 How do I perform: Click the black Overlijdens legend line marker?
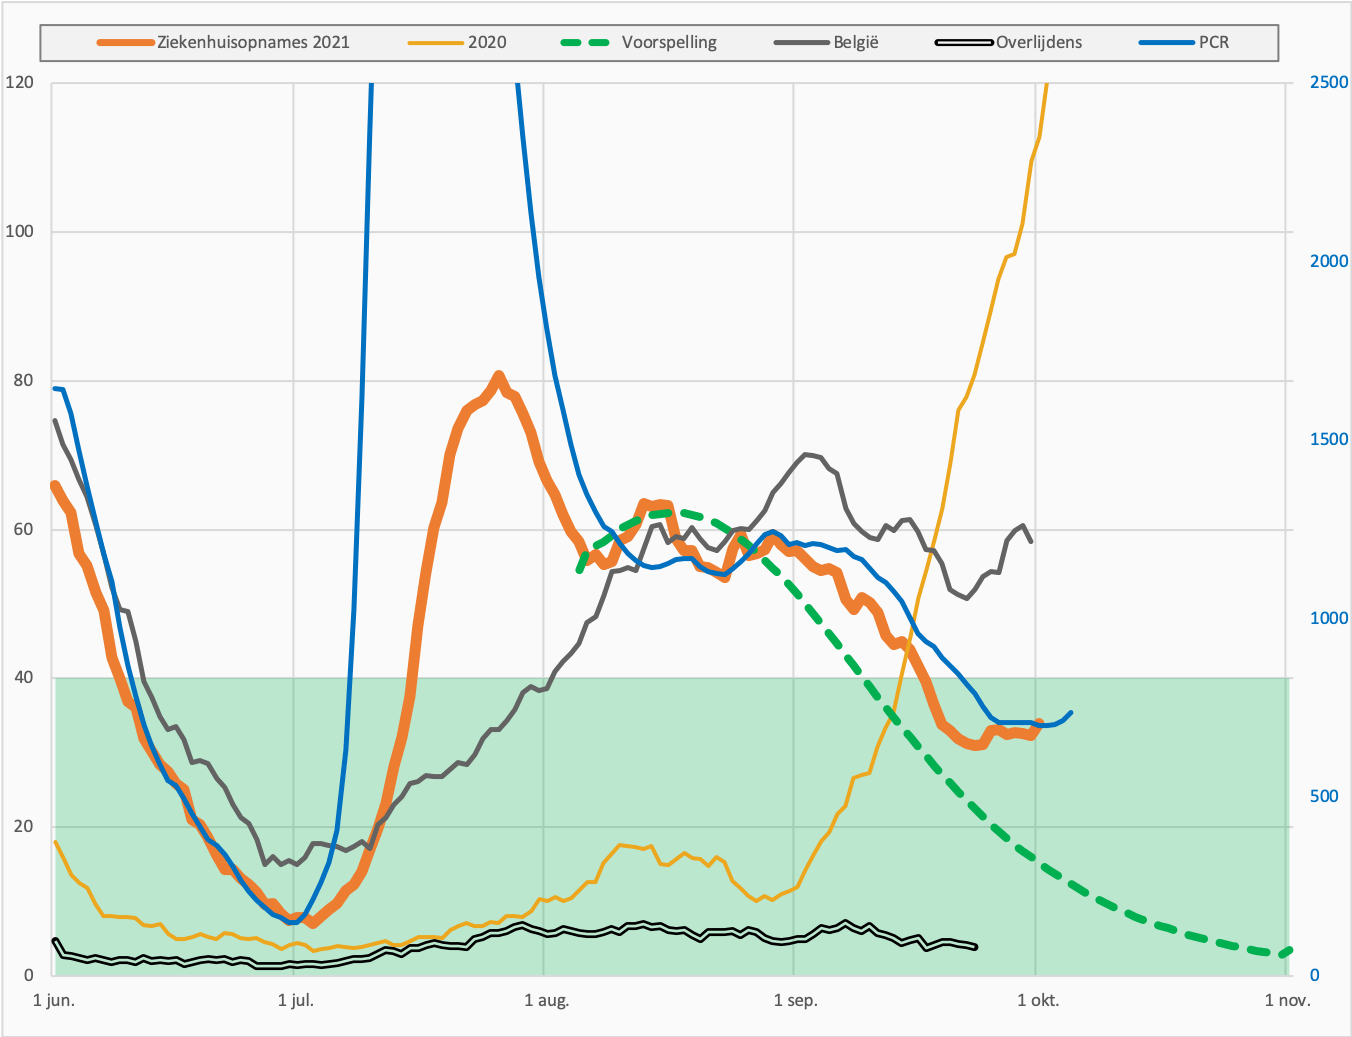[x=964, y=43]
